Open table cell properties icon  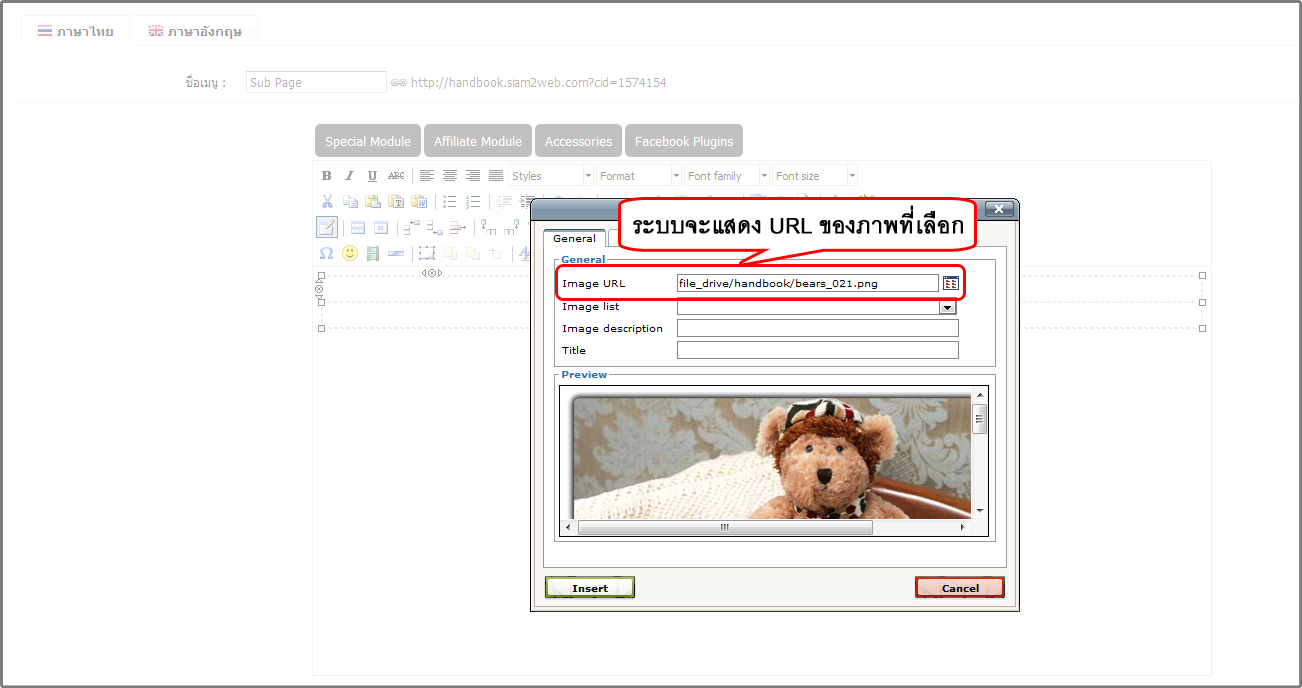381,228
